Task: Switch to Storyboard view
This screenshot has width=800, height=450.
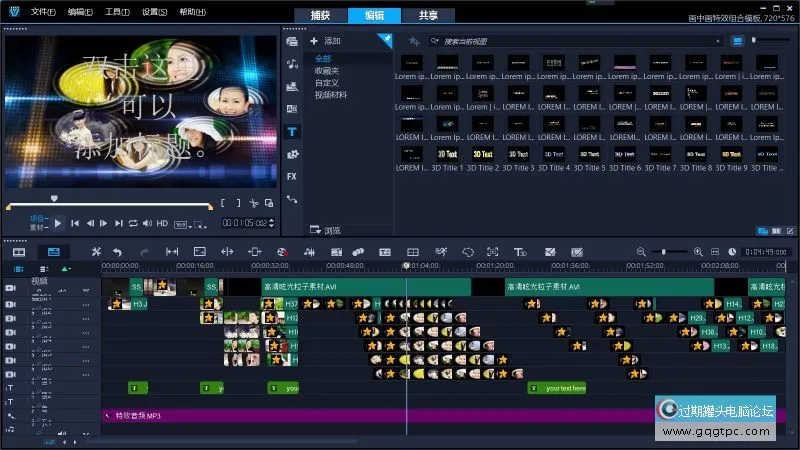Action: 18,252
